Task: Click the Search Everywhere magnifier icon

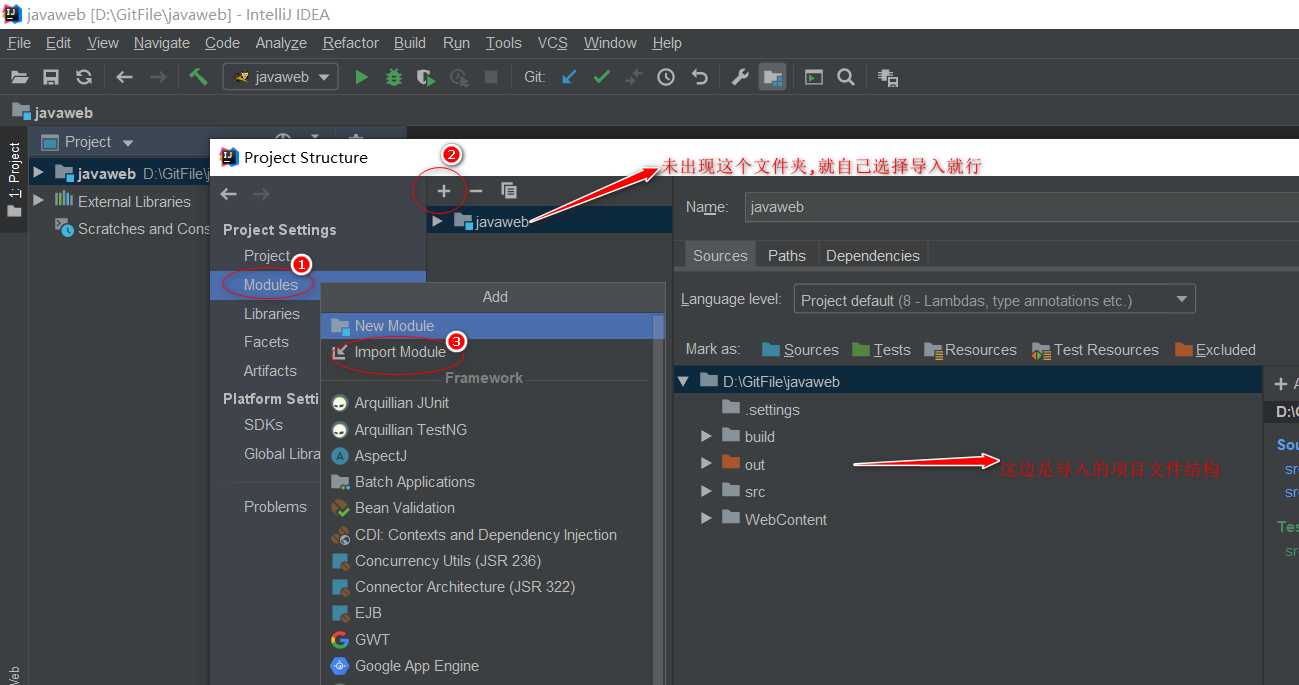Action: click(x=846, y=77)
